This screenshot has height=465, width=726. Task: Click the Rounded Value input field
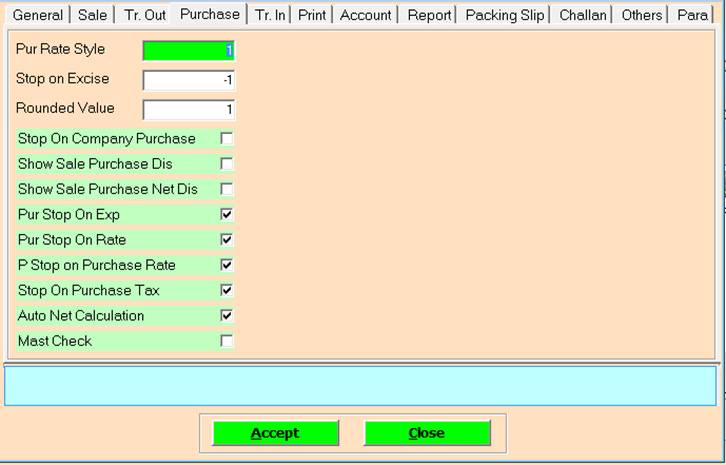click(x=189, y=109)
